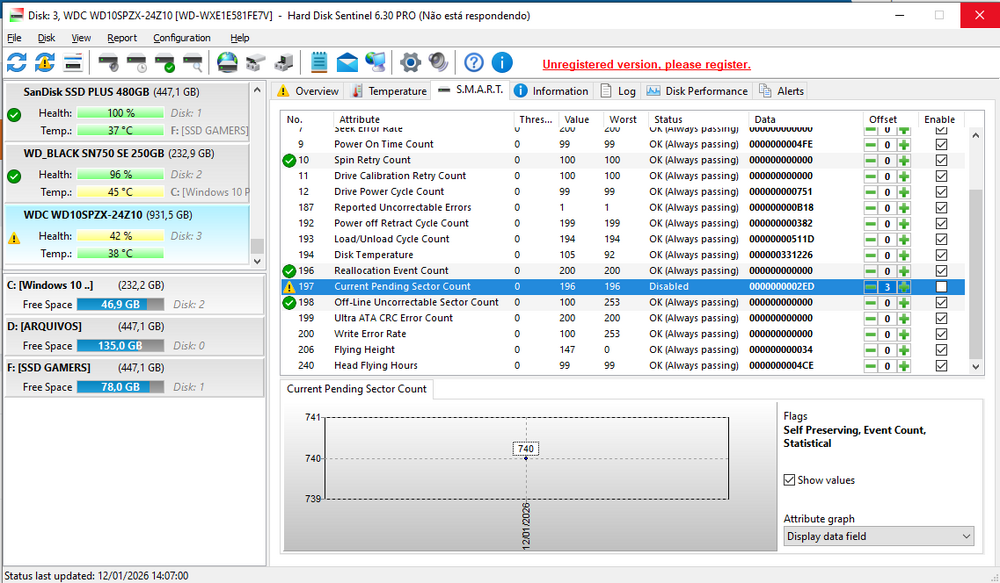Increase offset for Current Pending Sector Count

(x=904, y=287)
